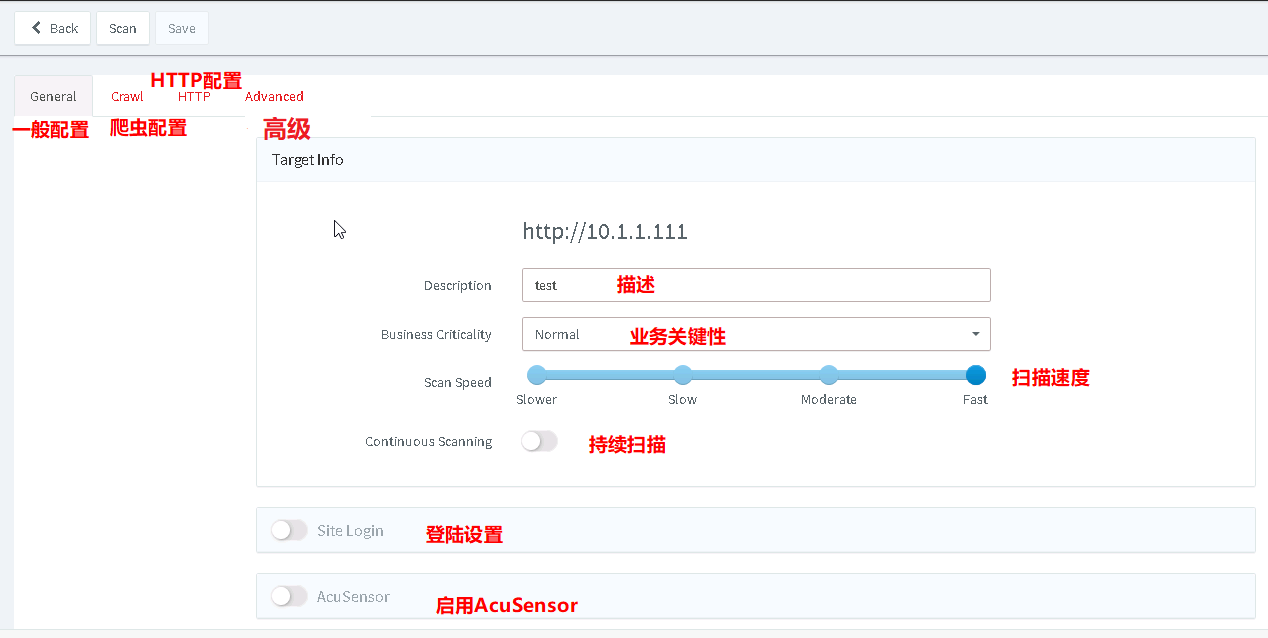Select the Fast scan speed point
The image size is (1268, 638).
[976, 375]
